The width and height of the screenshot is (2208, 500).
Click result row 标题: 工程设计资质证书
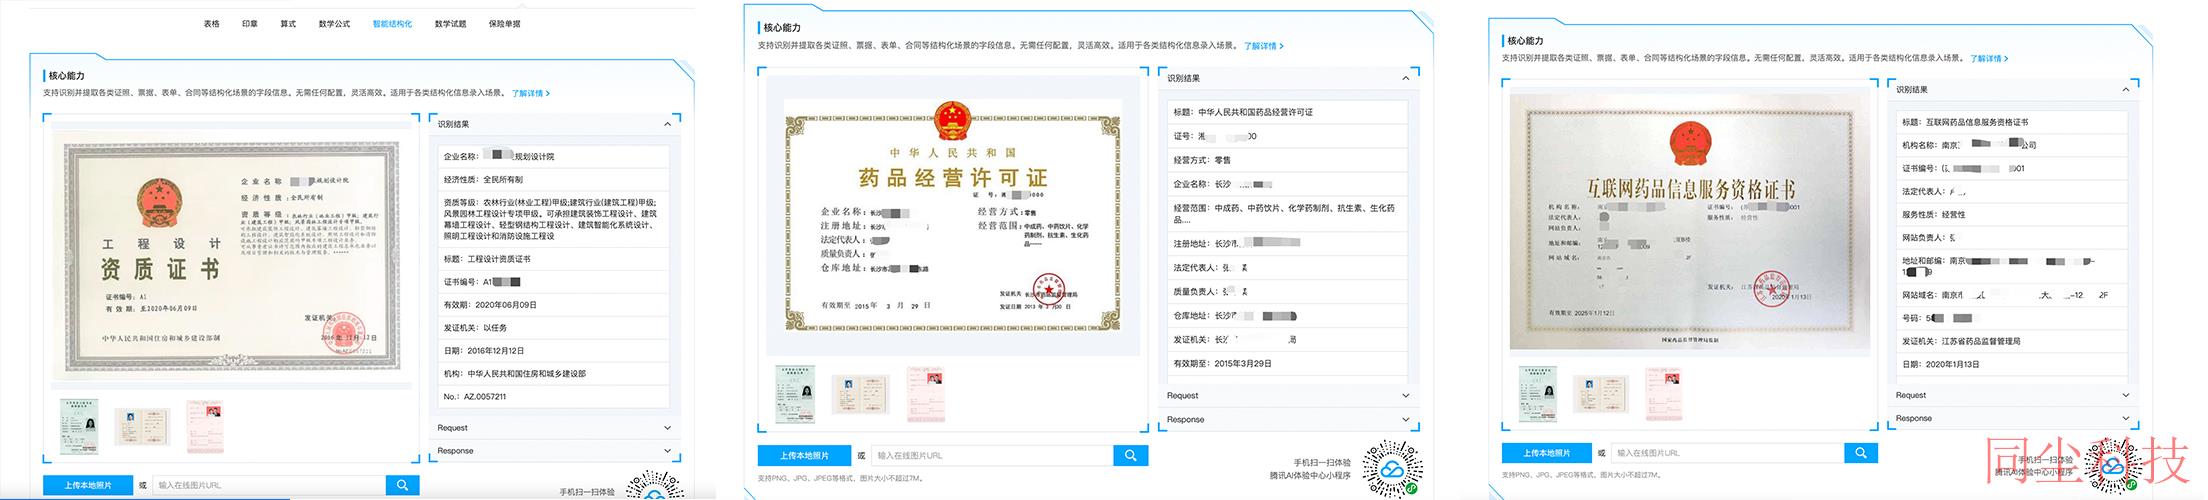554,259
